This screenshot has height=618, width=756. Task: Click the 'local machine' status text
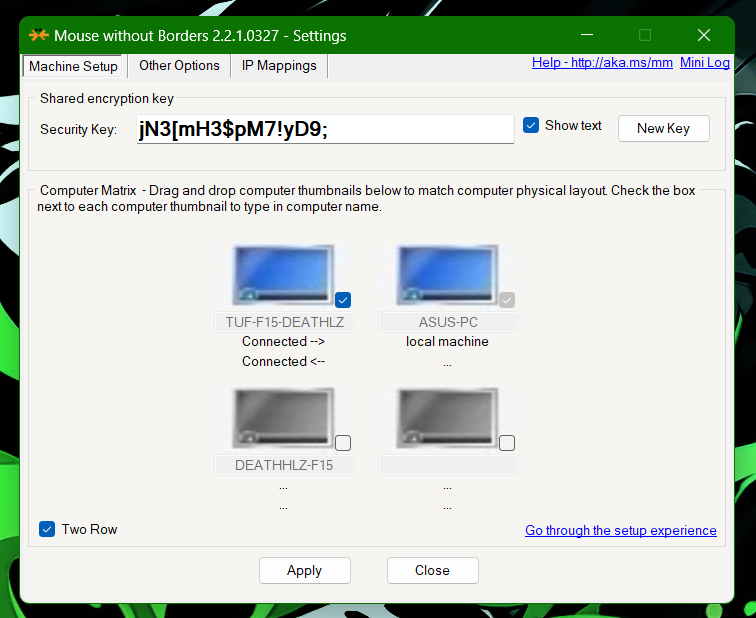[x=447, y=341]
